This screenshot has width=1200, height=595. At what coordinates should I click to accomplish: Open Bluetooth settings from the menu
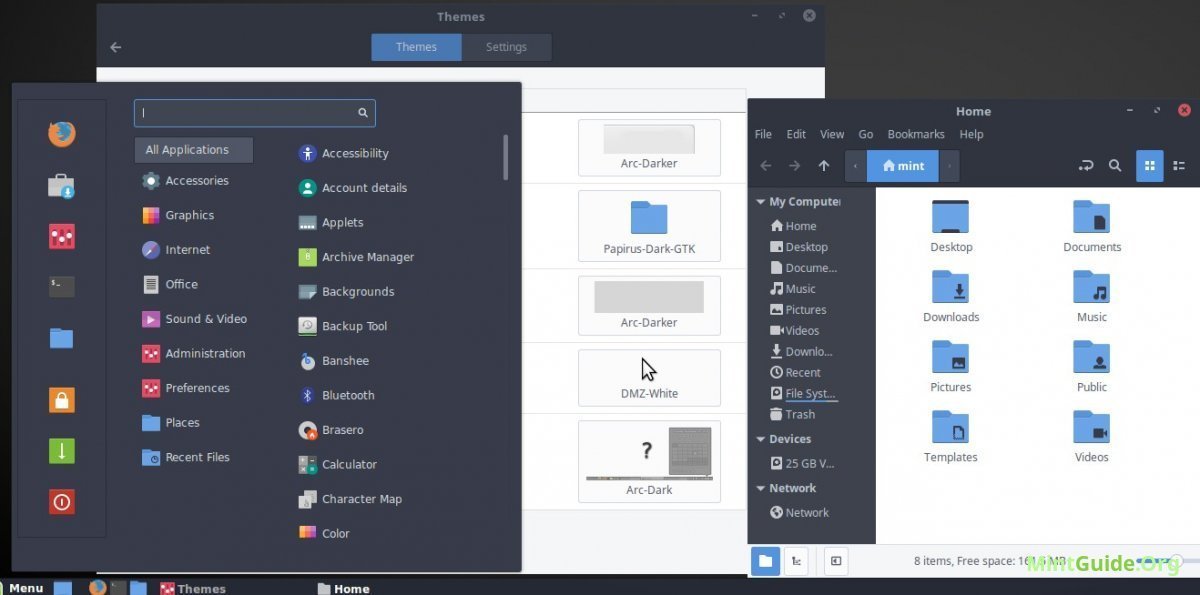pyautogui.click(x=337, y=395)
